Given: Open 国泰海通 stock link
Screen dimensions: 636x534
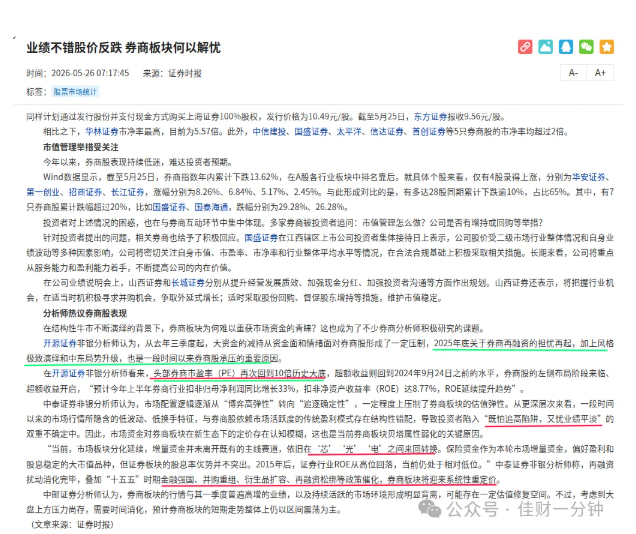Looking at the screenshot, I should pos(211,207).
